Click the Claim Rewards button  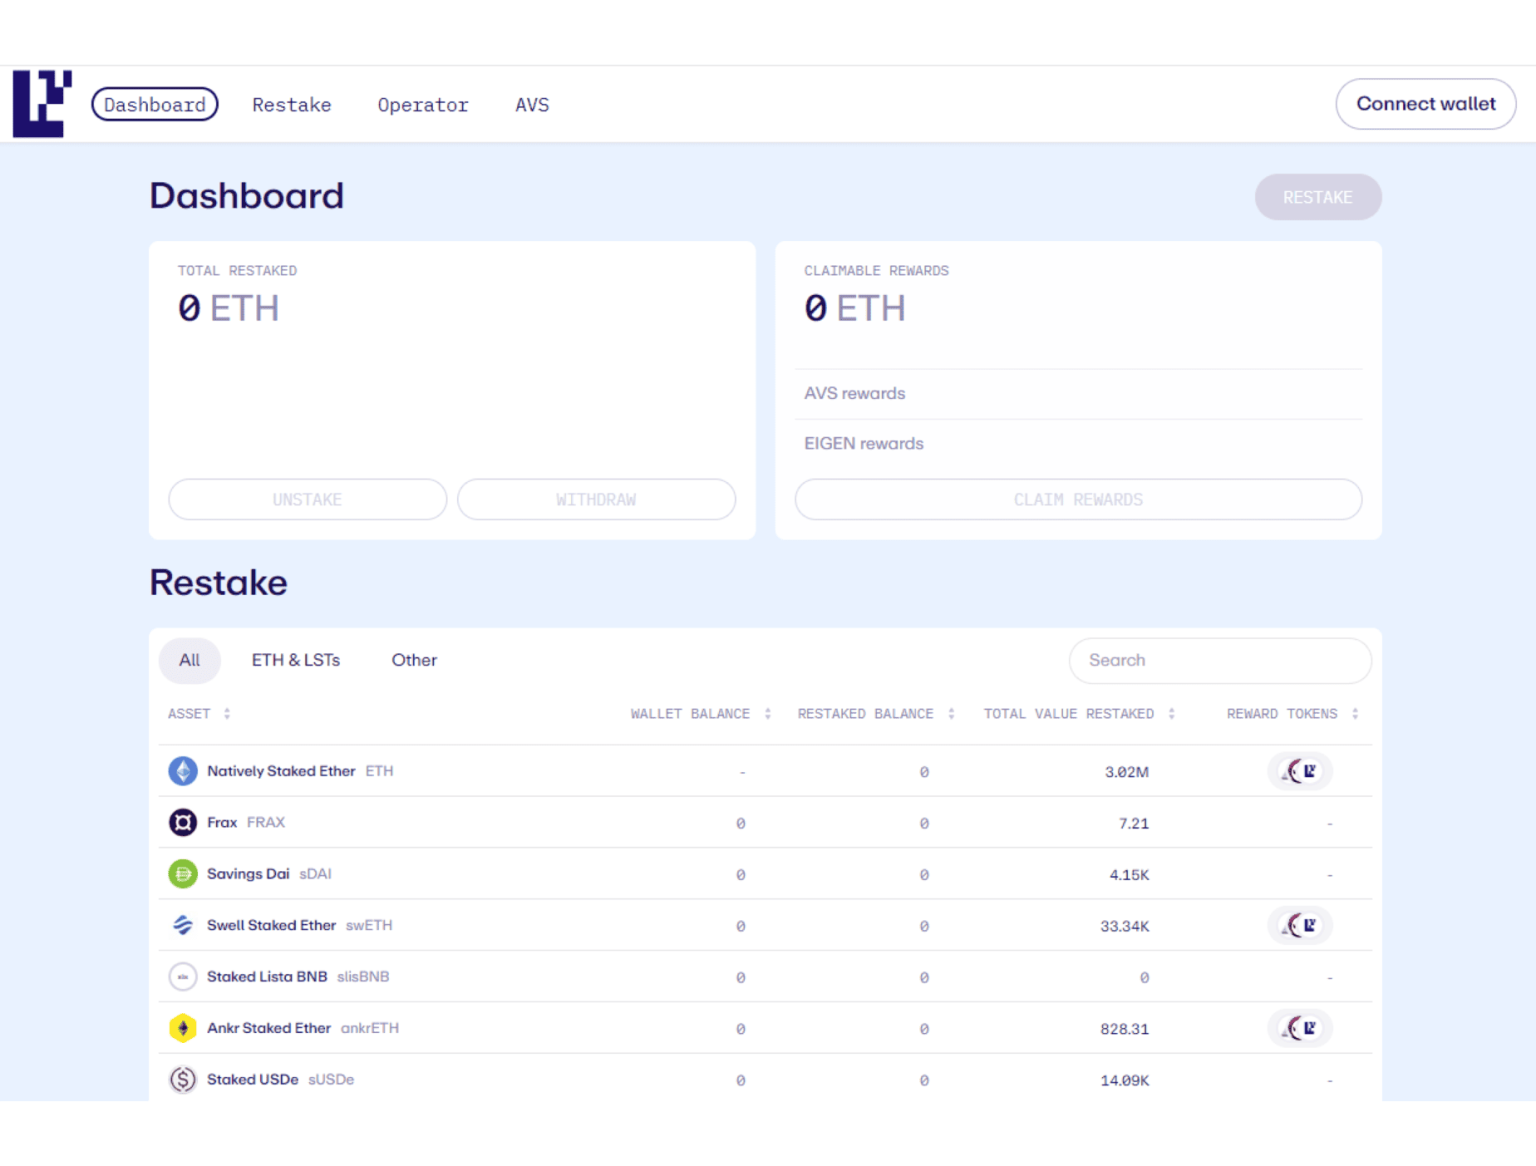click(1078, 499)
